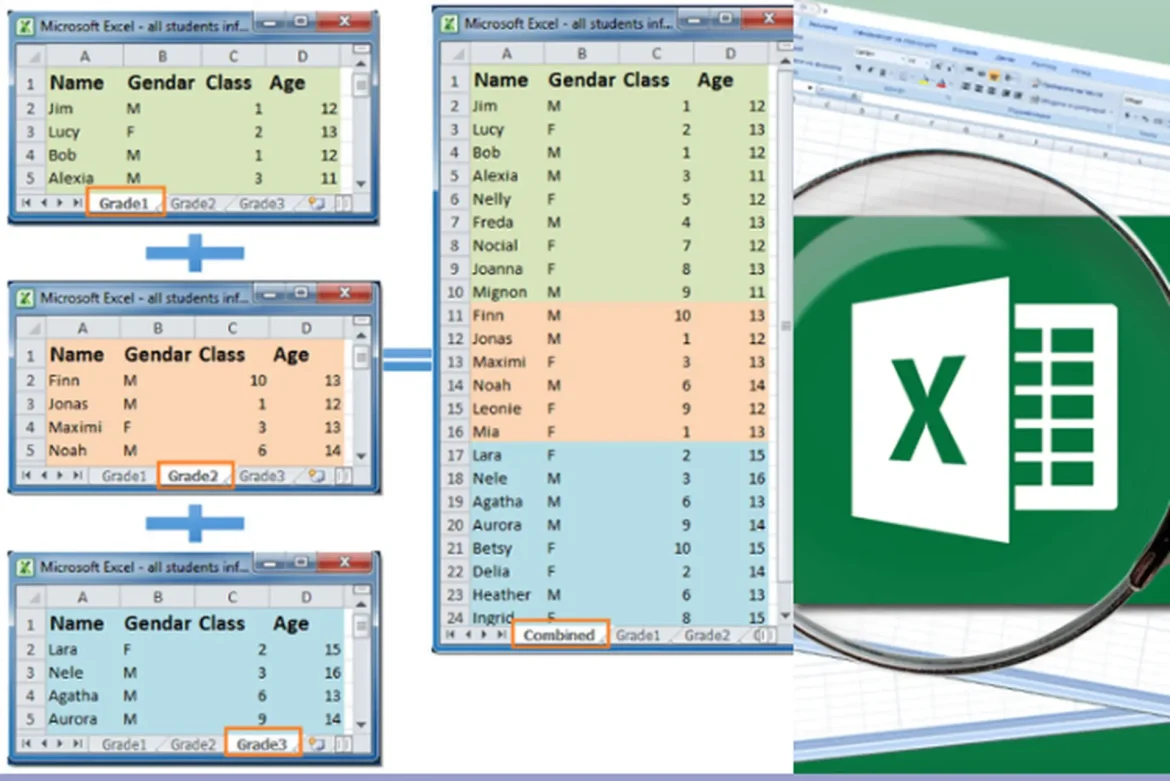Click the scroll-up arrow in the Grade2 window

[361, 333]
